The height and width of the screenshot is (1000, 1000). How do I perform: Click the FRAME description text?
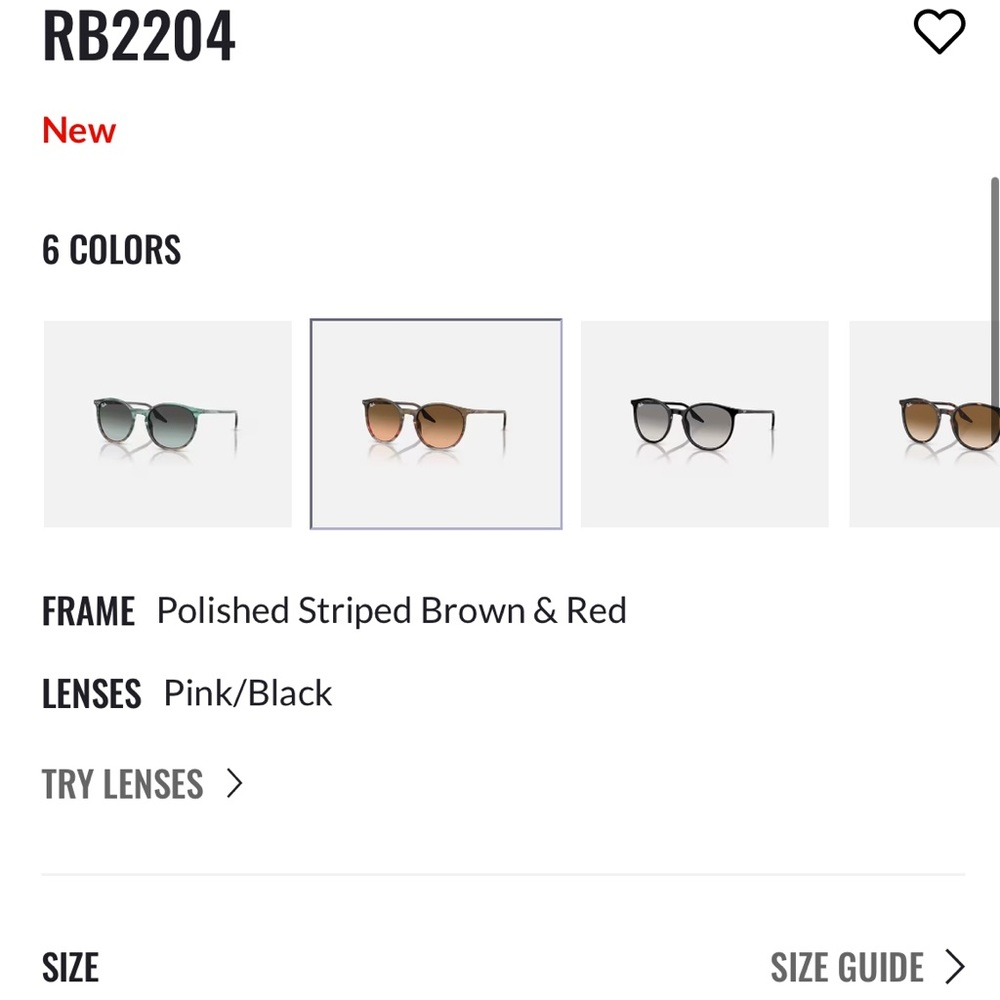(392, 610)
